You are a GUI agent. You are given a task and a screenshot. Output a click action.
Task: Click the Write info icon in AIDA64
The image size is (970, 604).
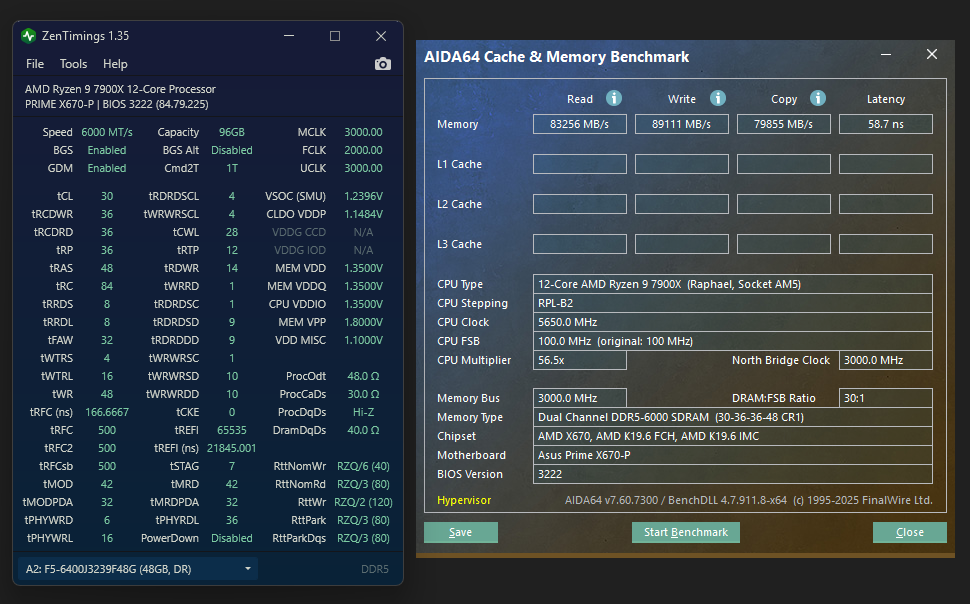click(x=717, y=98)
